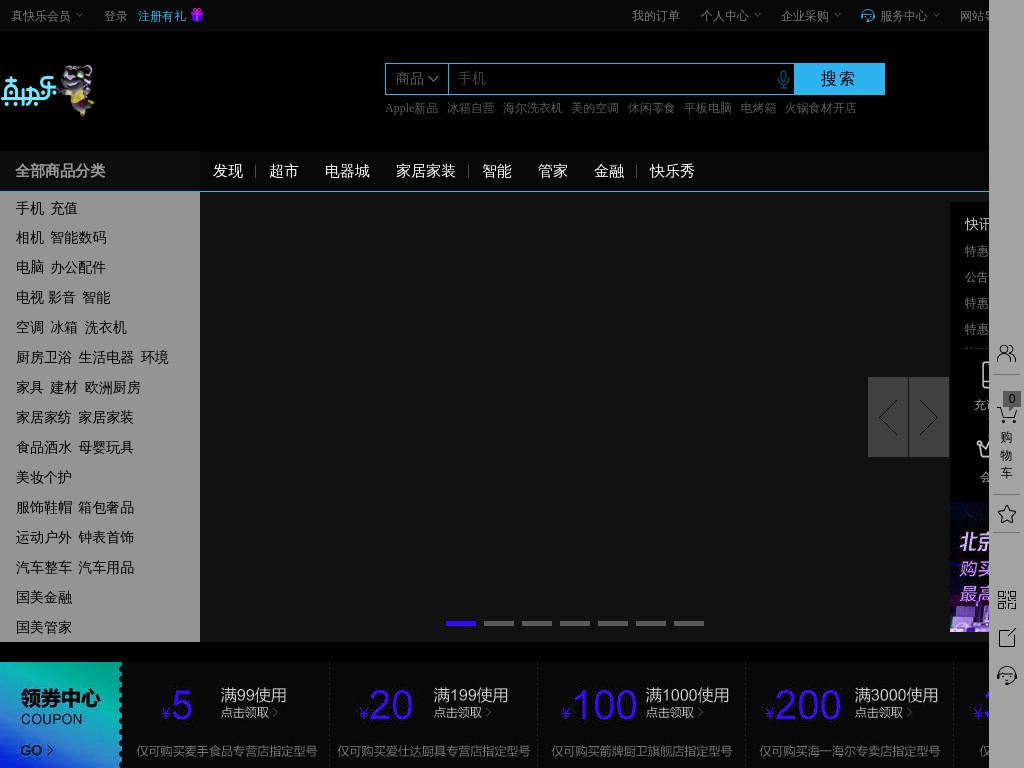Claim the ¥20 满199使用 coupon
The image size is (1024, 768).
click(x=434, y=715)
